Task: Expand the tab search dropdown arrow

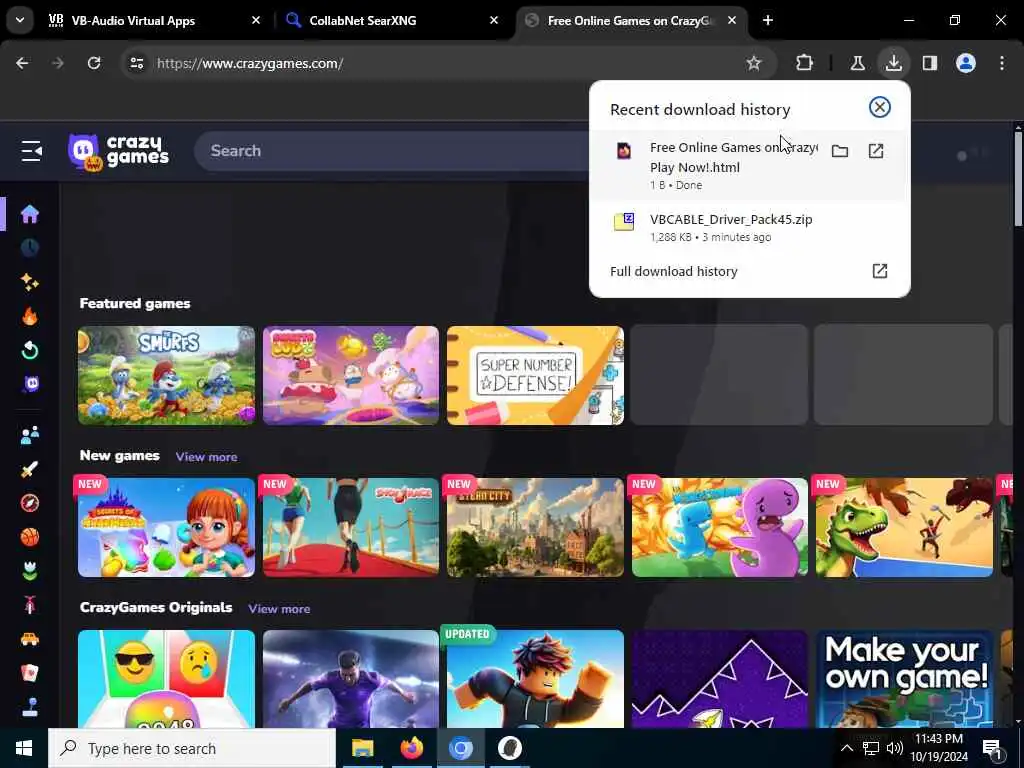Action: [20, 20]
